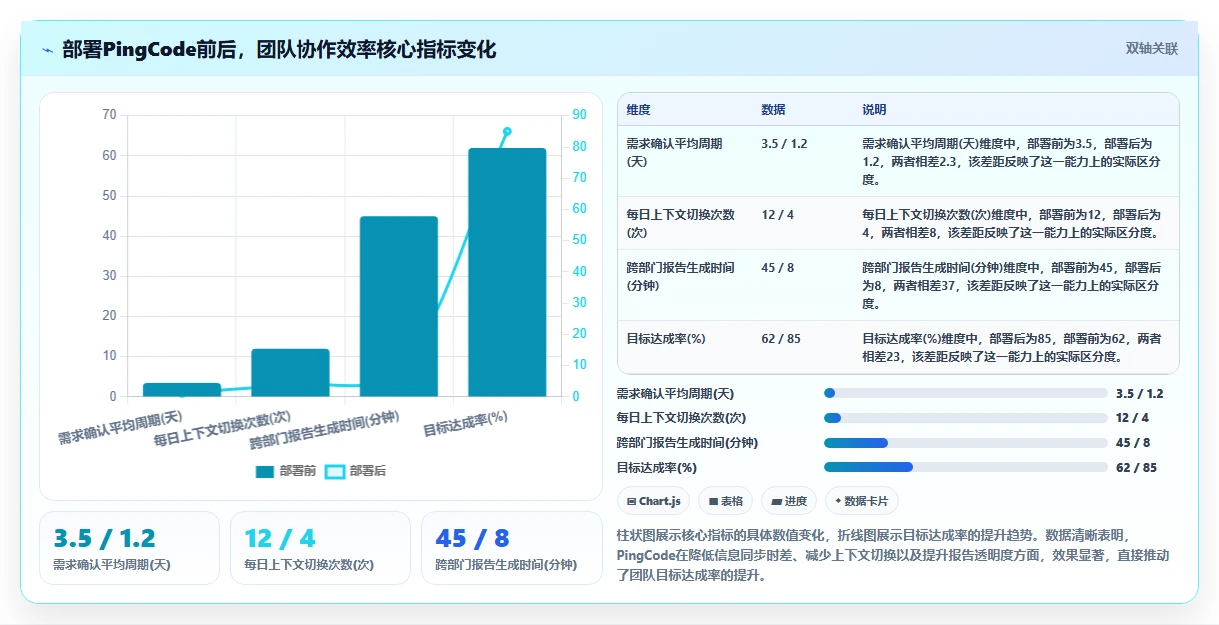The image size is (1219, 625).
Task: Select the 进度 tag chip
Action: click(789, 501)
